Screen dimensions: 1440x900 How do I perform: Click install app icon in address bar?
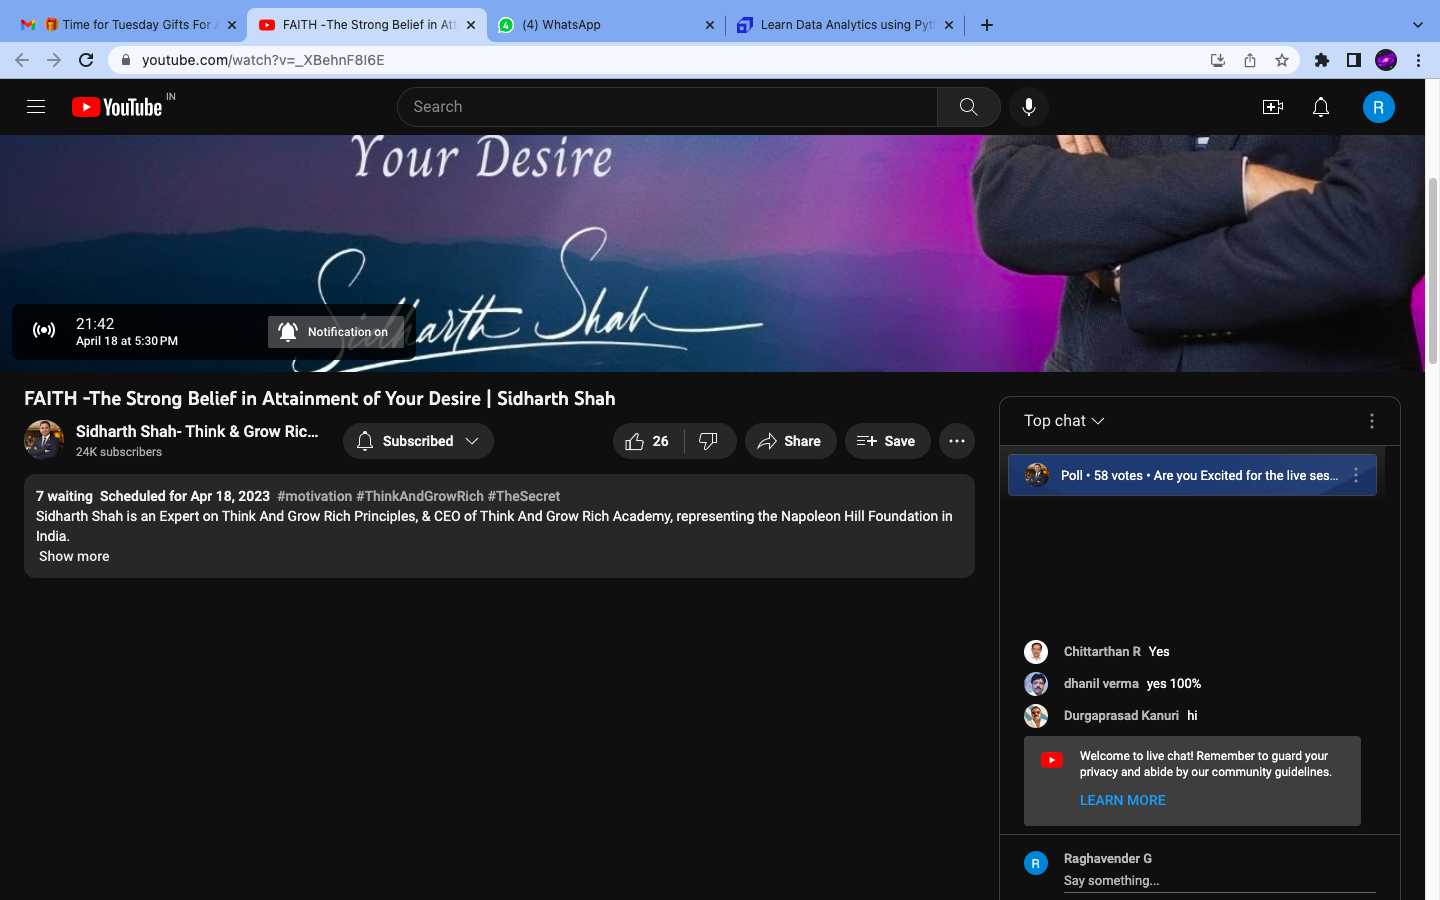coord(1217,60)
